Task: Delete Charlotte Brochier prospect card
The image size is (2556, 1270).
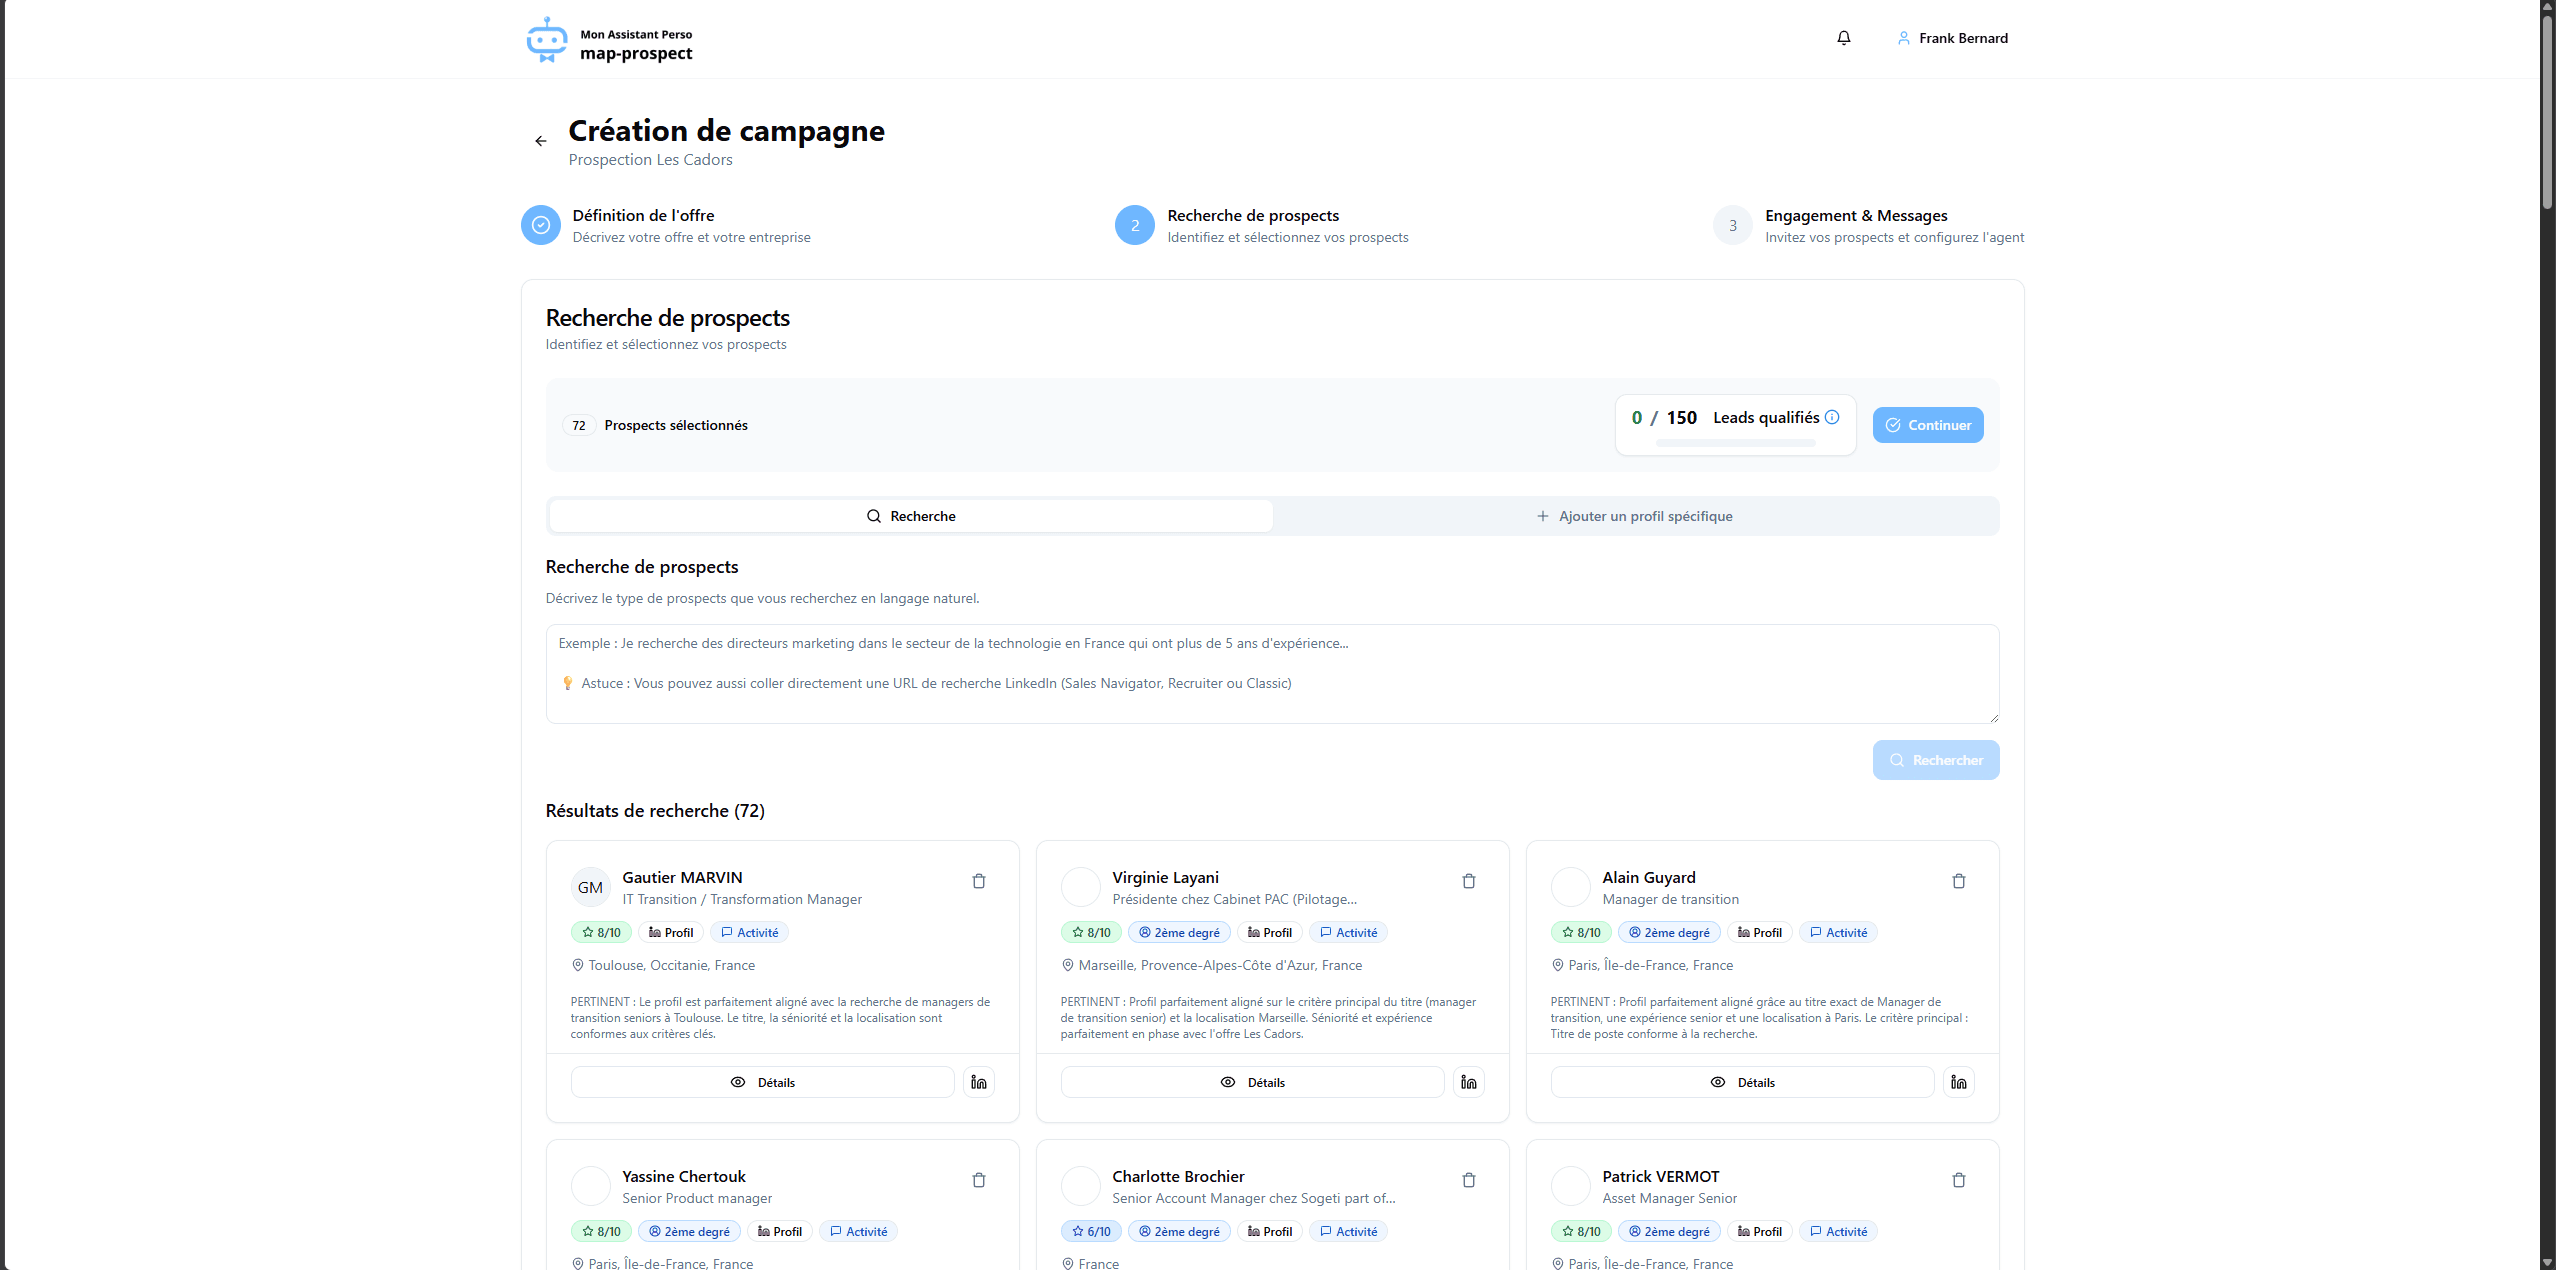Action: pyautogui.click(x=1469, y=1180)
